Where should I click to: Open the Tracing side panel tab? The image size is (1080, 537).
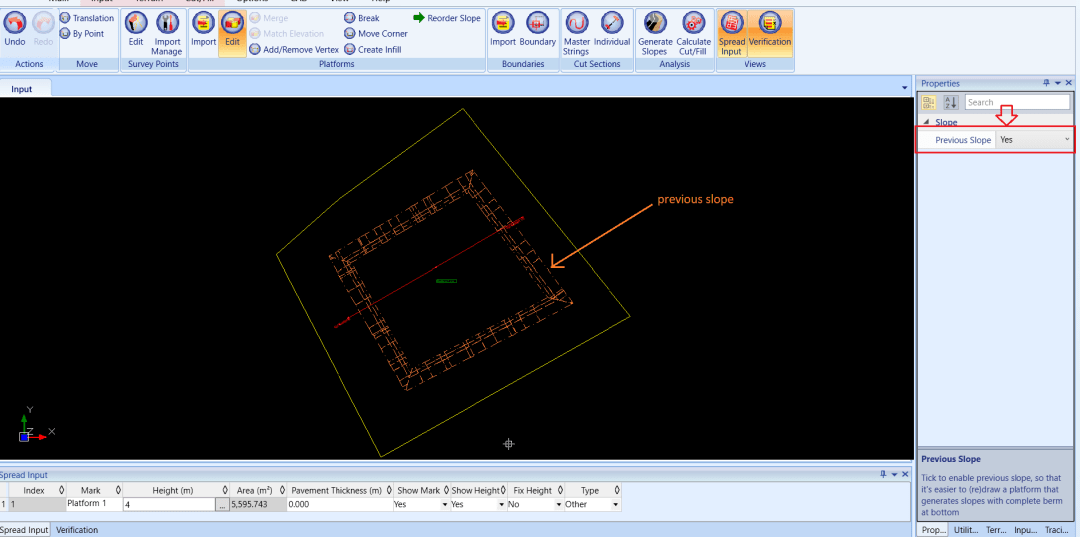1057,530
